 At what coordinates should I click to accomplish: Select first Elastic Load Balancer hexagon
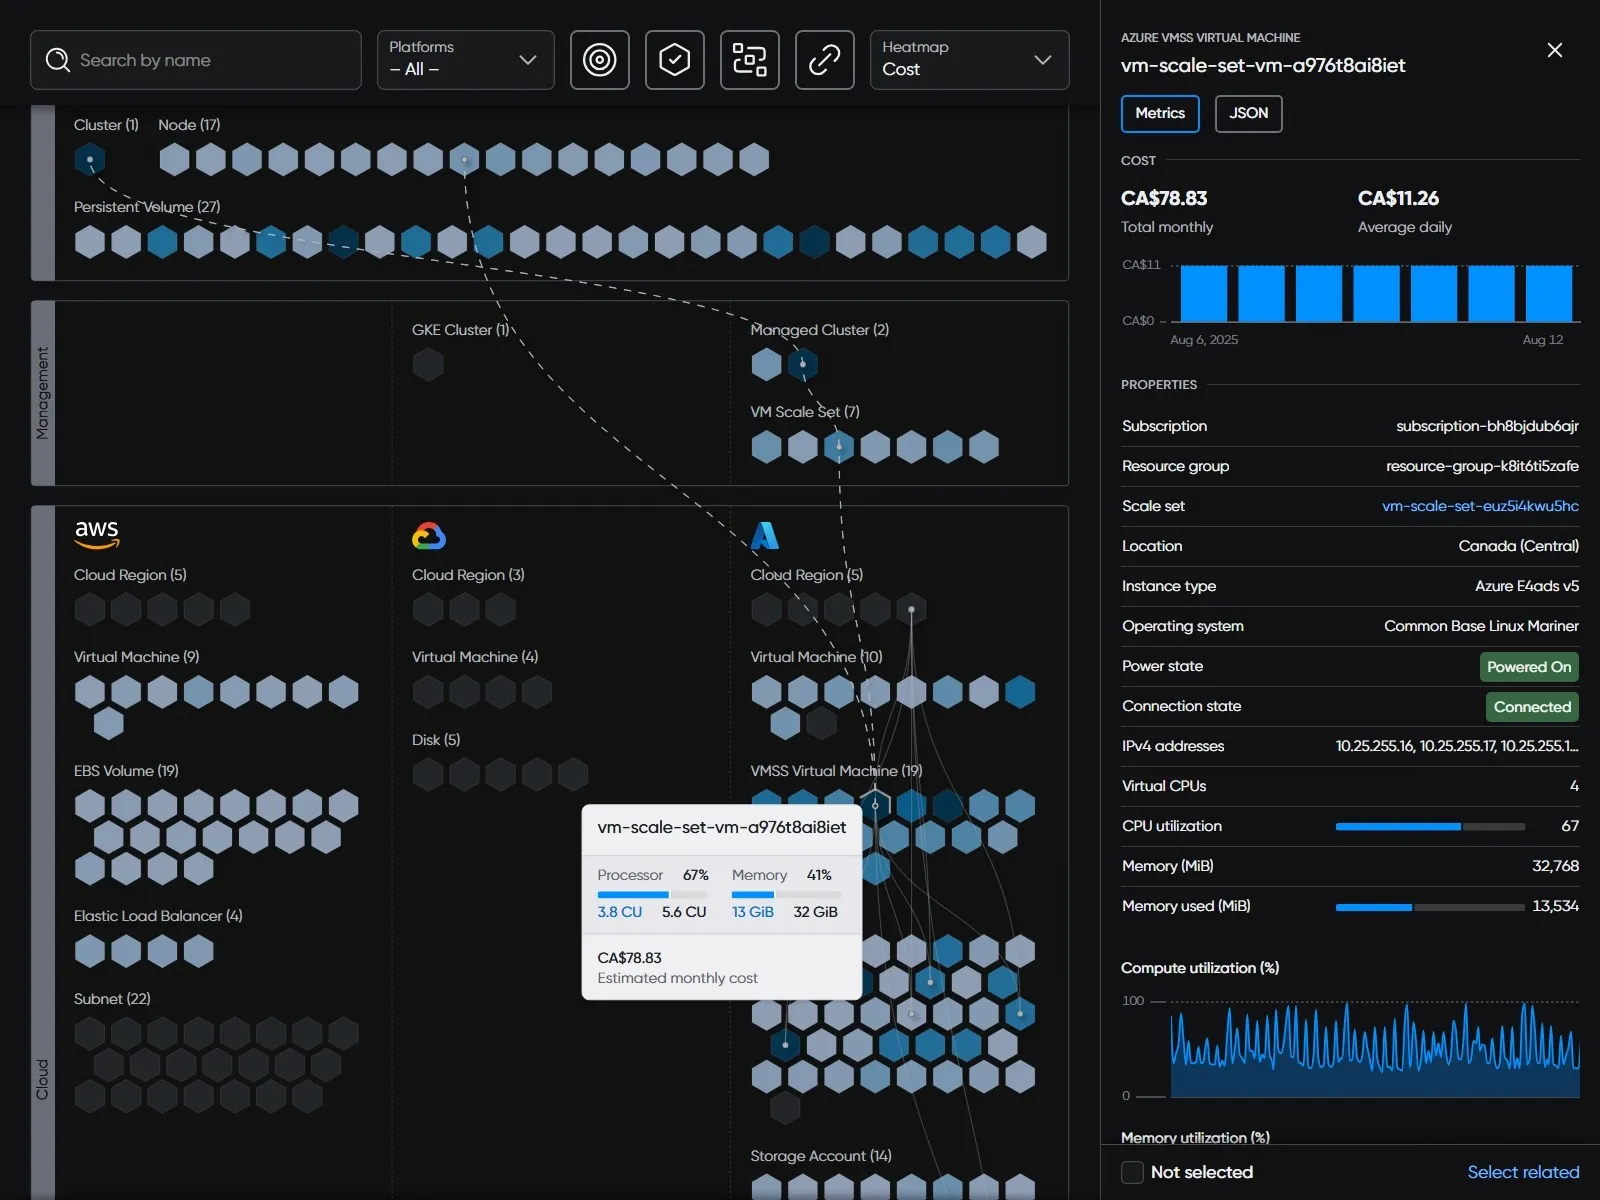click(x=90, y=951)
